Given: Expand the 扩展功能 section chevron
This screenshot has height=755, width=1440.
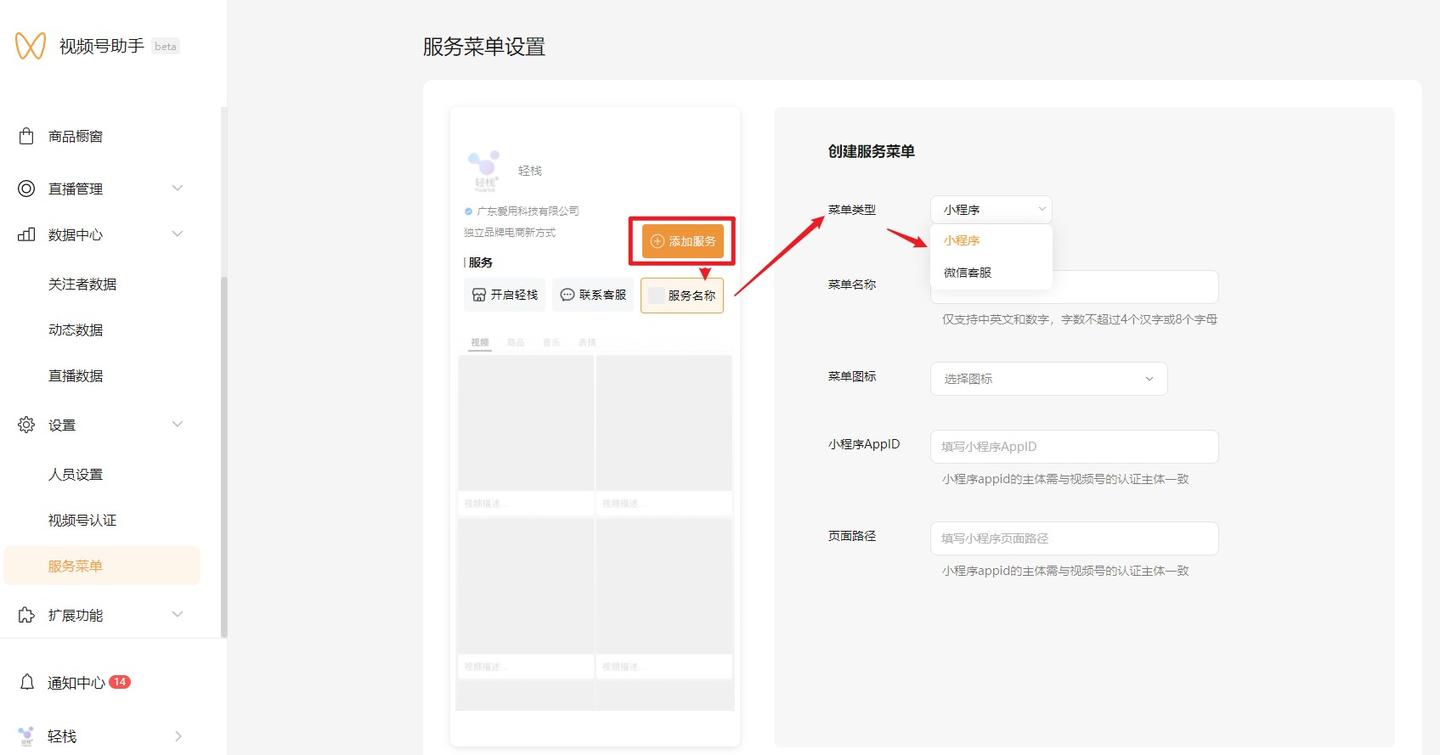Looking at the screenshot, I should coord(178,614).
